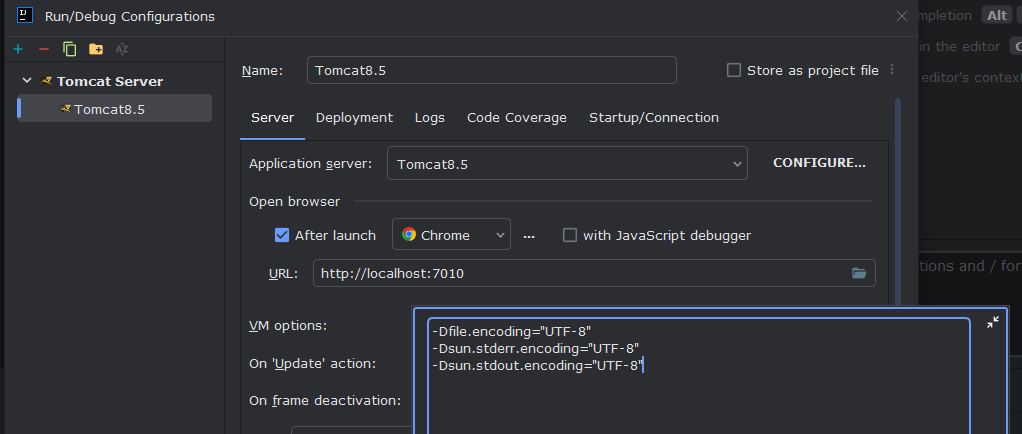This screenshot has height=434, width=1022.
Task: Collapse the VM options expanded editor
Action: coord(993,322)
